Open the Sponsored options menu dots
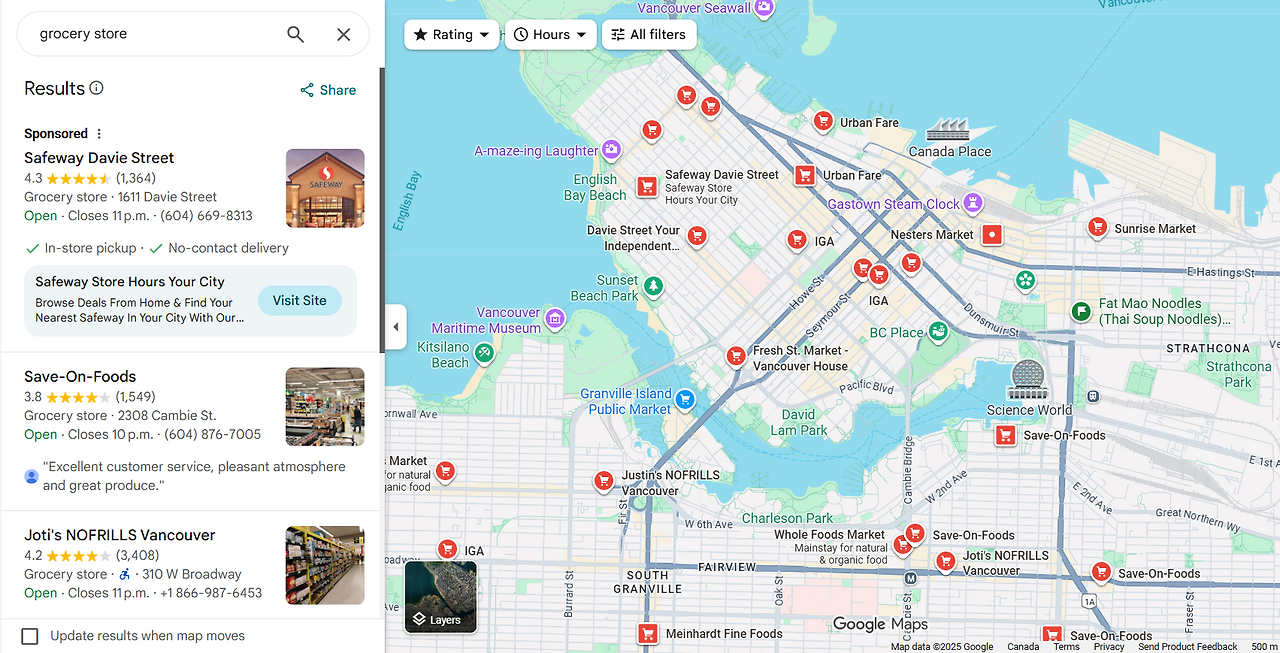This screenshot has height=653, width=1280. click(99, 134)
